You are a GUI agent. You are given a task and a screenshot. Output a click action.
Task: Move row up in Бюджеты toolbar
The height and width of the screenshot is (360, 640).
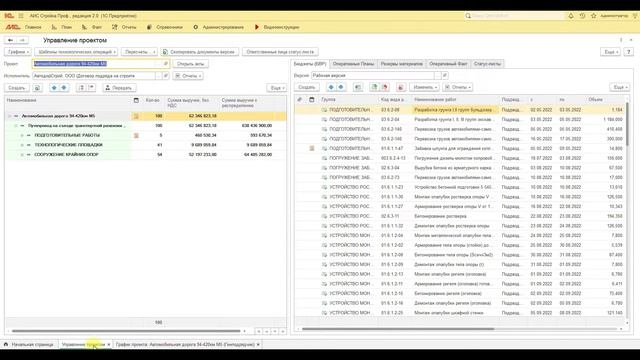tap(331, 87)
